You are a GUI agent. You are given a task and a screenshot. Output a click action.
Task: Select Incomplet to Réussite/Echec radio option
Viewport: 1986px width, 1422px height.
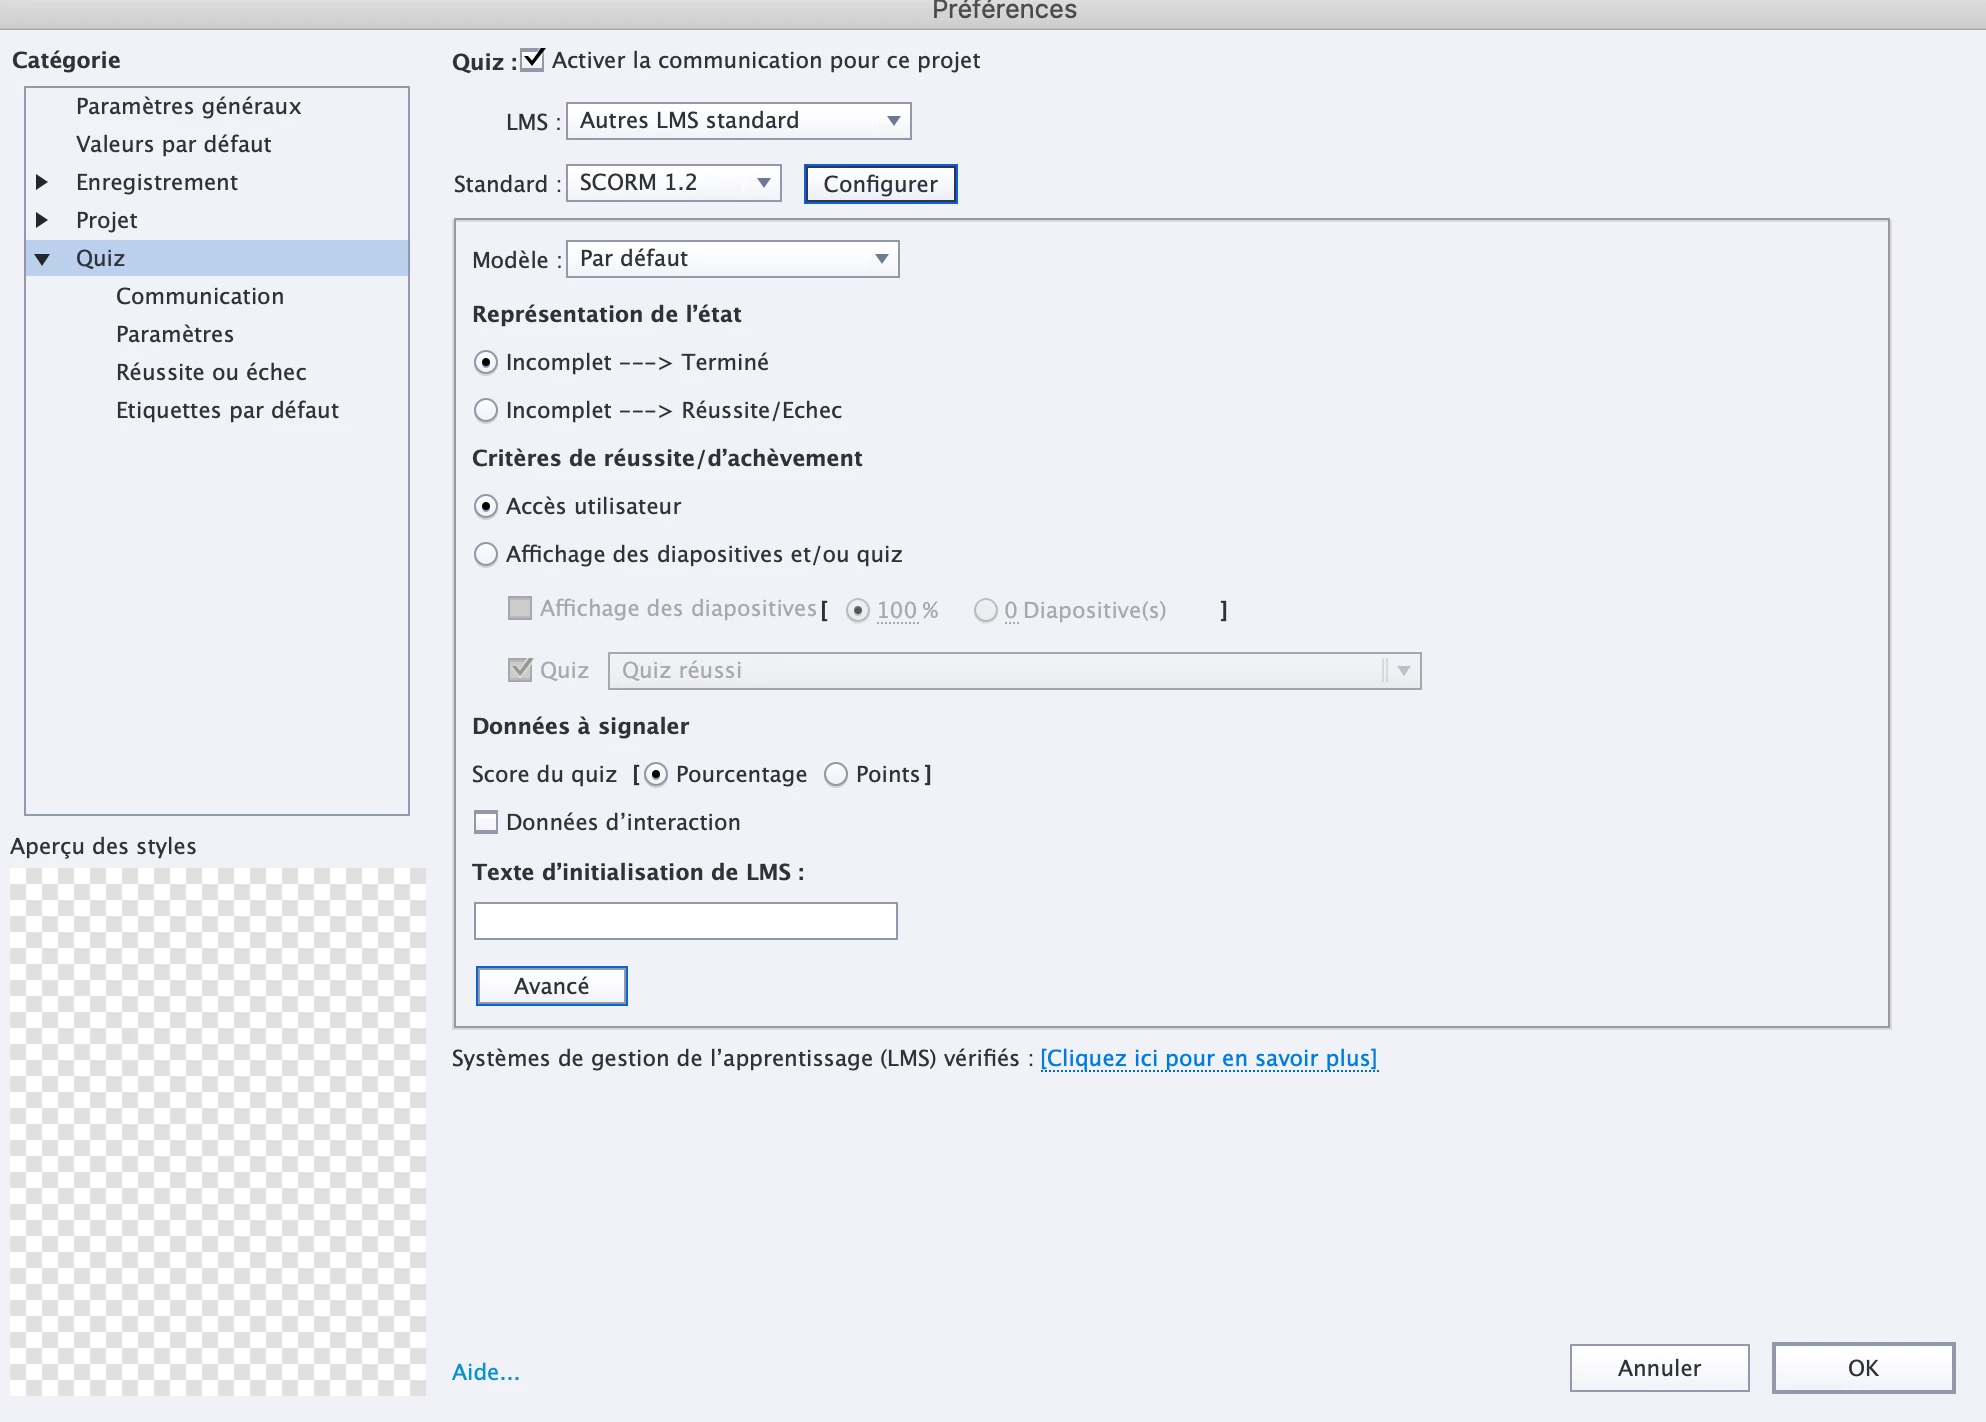click(486, 411)
